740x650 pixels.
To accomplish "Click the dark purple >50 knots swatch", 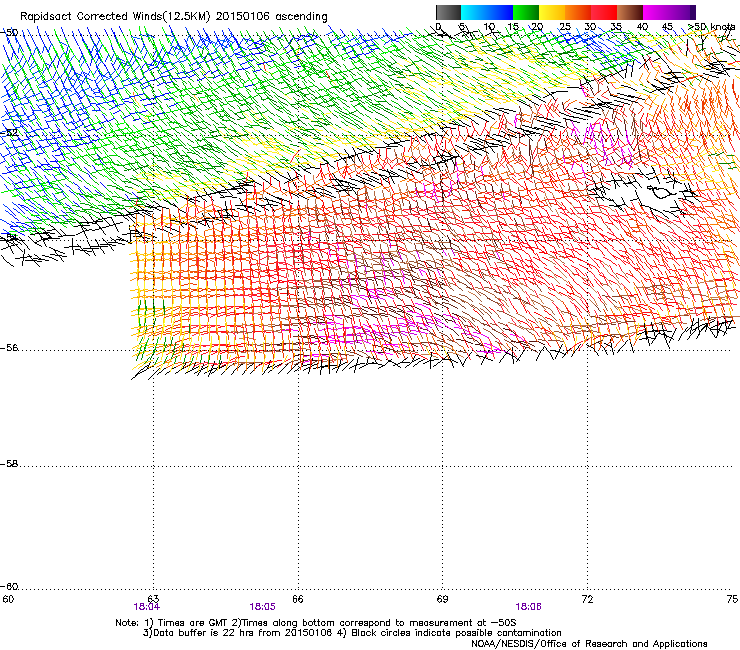I will [692, 12].
